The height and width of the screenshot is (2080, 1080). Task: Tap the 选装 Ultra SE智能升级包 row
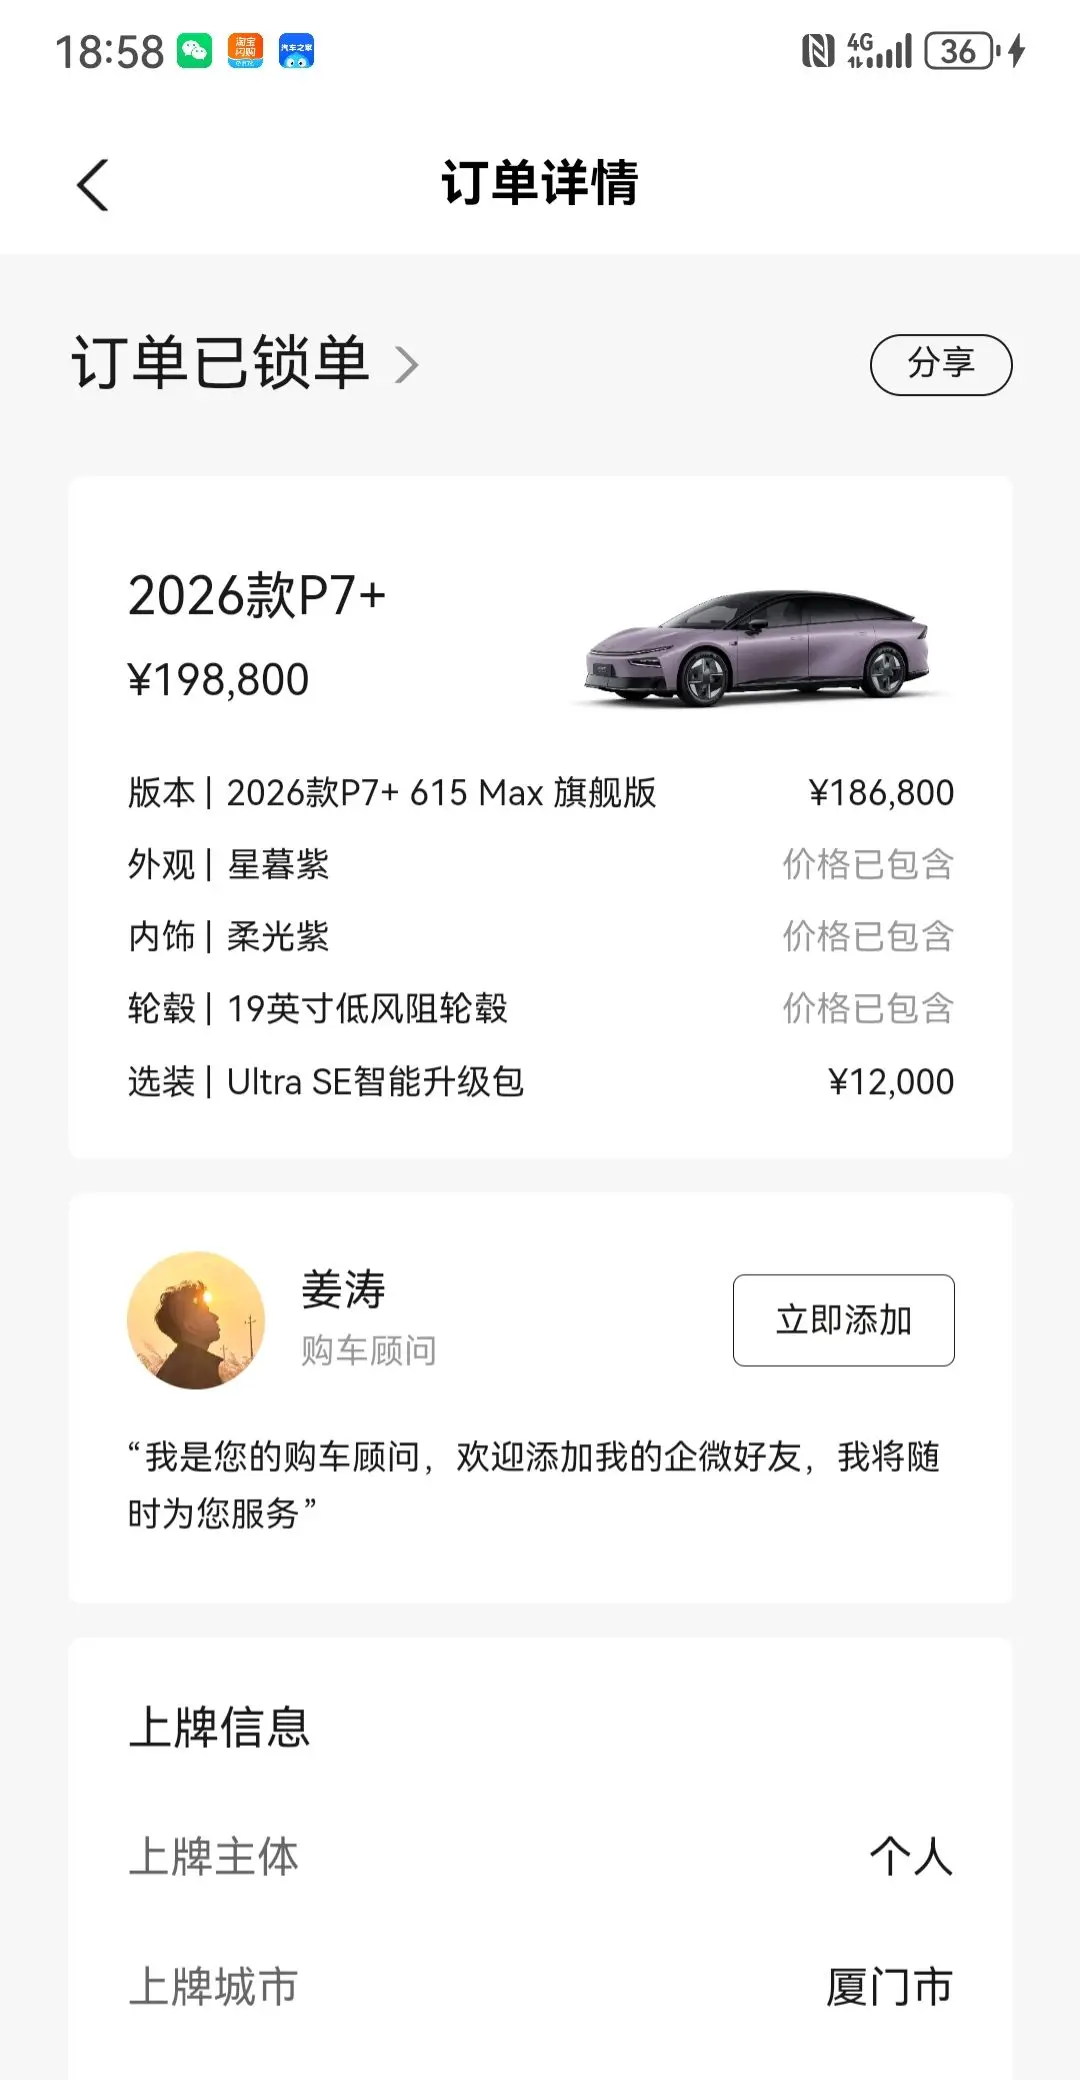click(x=540, y=1081)
